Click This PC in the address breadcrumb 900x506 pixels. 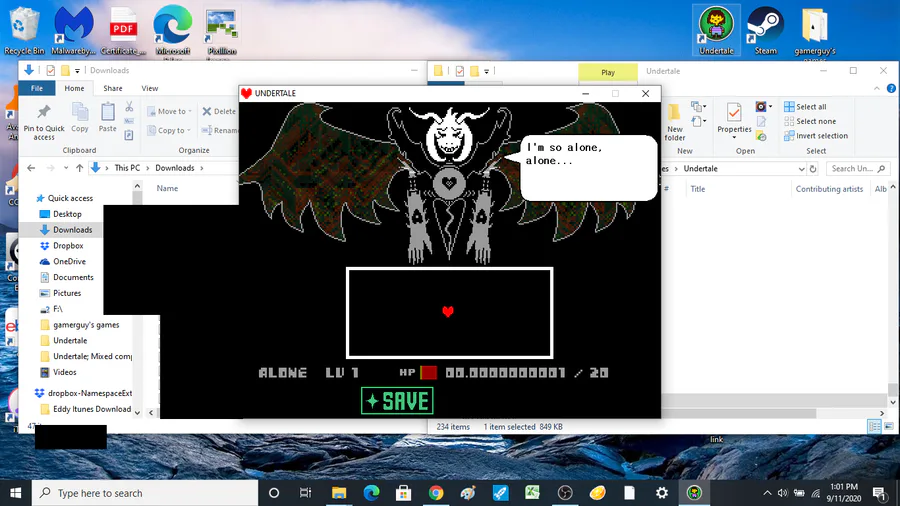coord(127,168)
